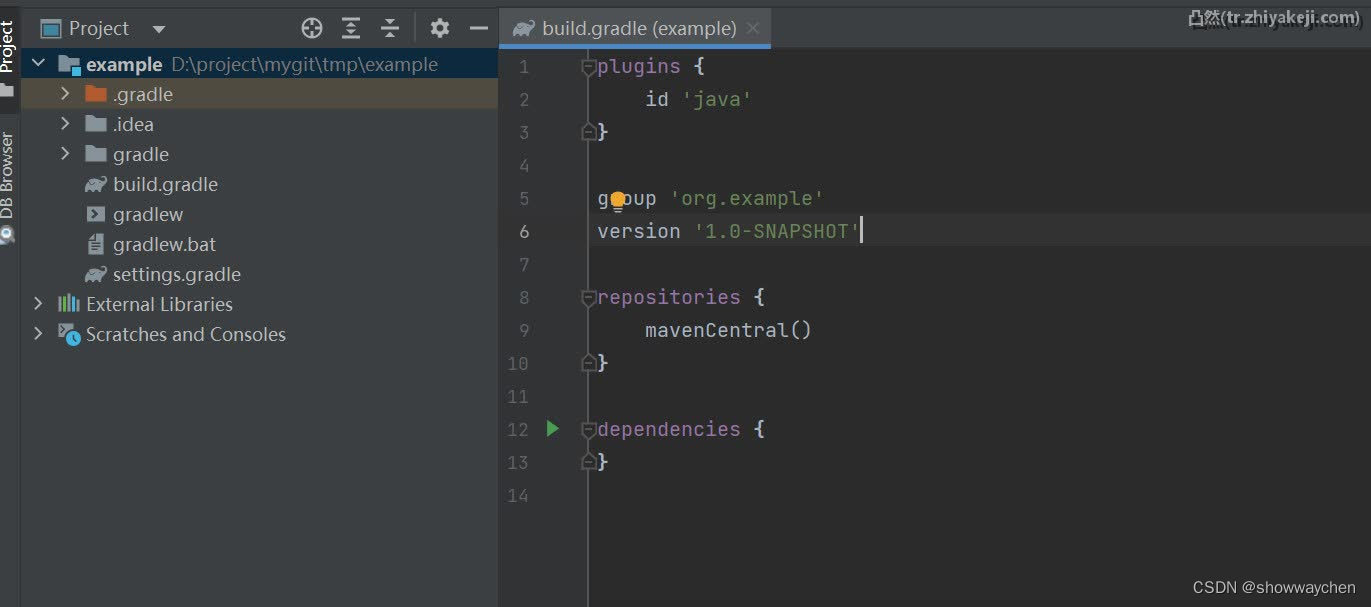Click the External Libraries bar-chart icon
1371x607 pixels.
[69, 304]
